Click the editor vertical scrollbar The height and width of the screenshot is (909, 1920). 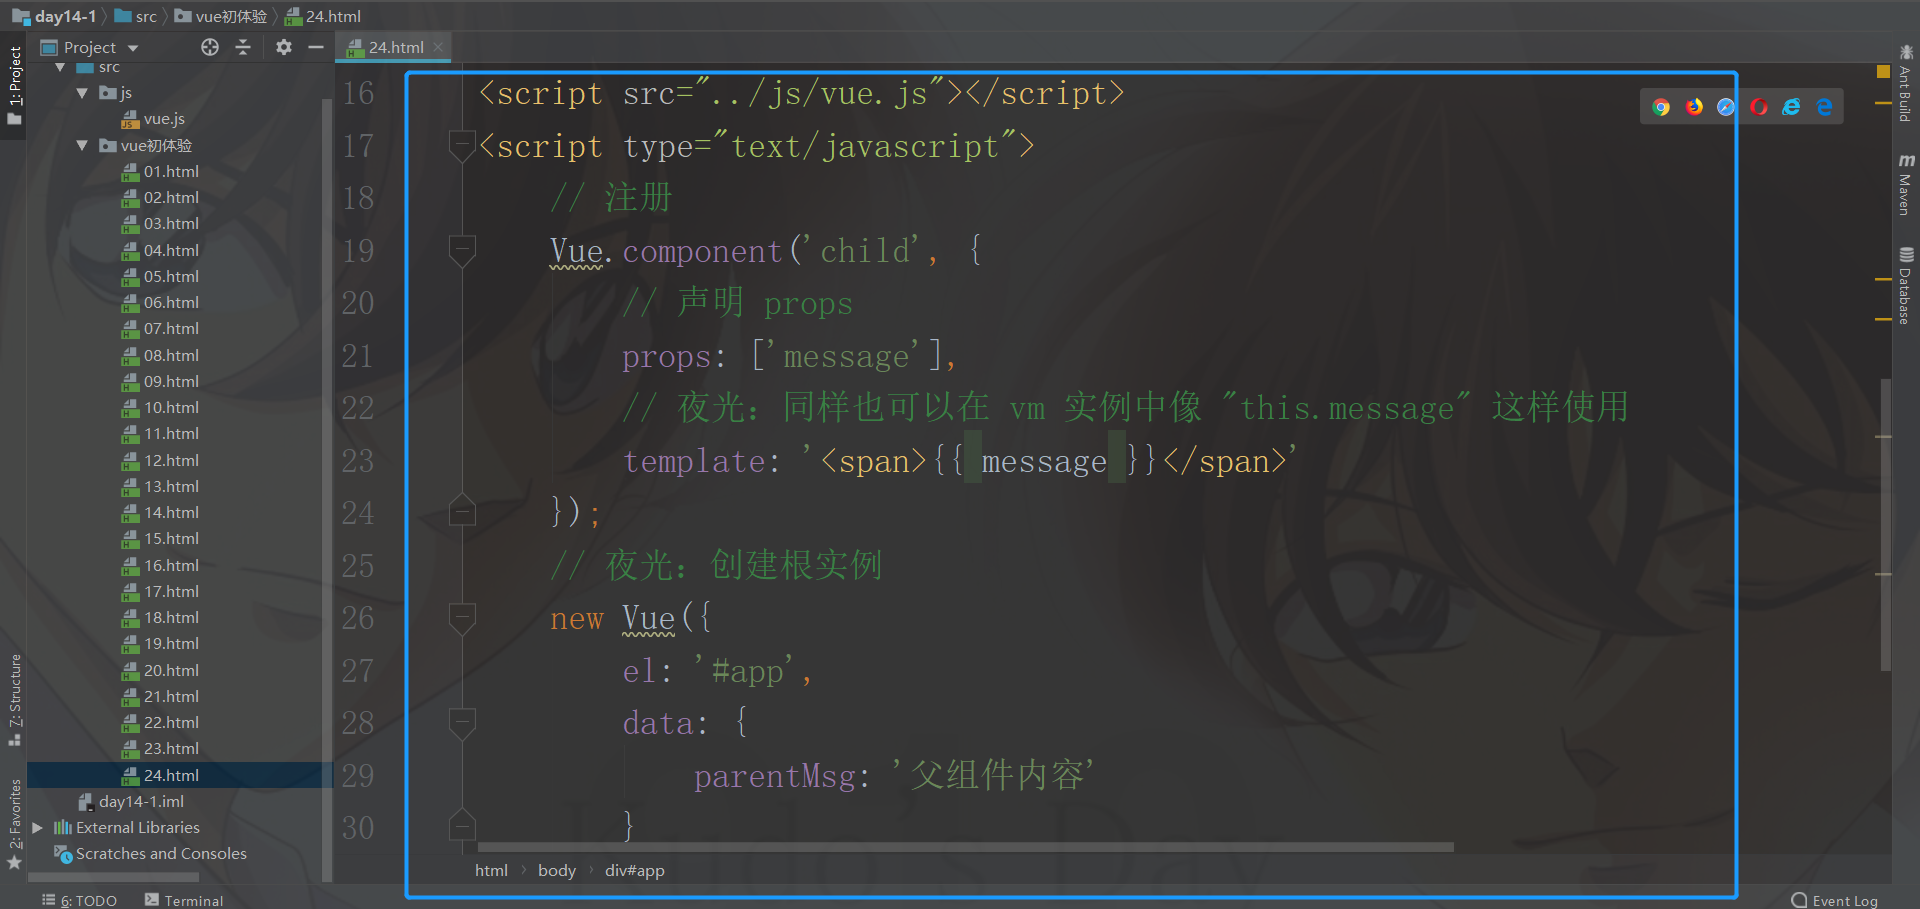coord(1886,525)
